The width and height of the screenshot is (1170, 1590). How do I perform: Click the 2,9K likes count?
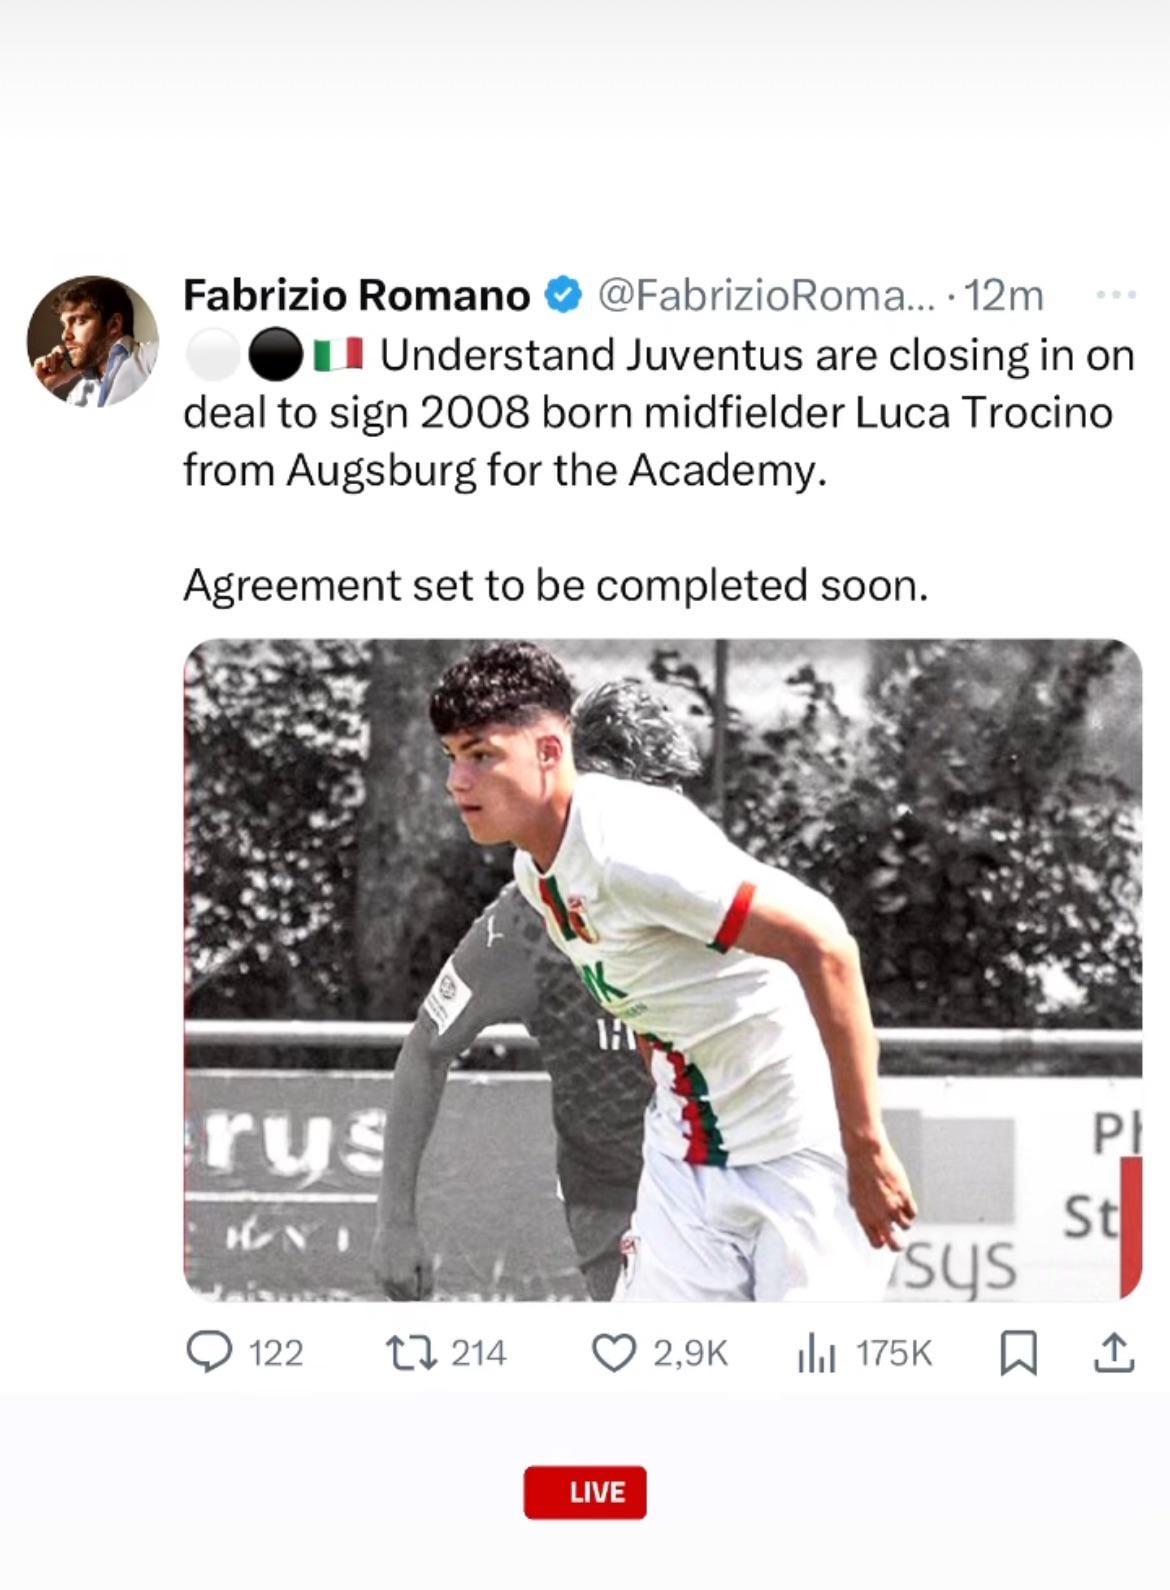[x=690, y=1353]
